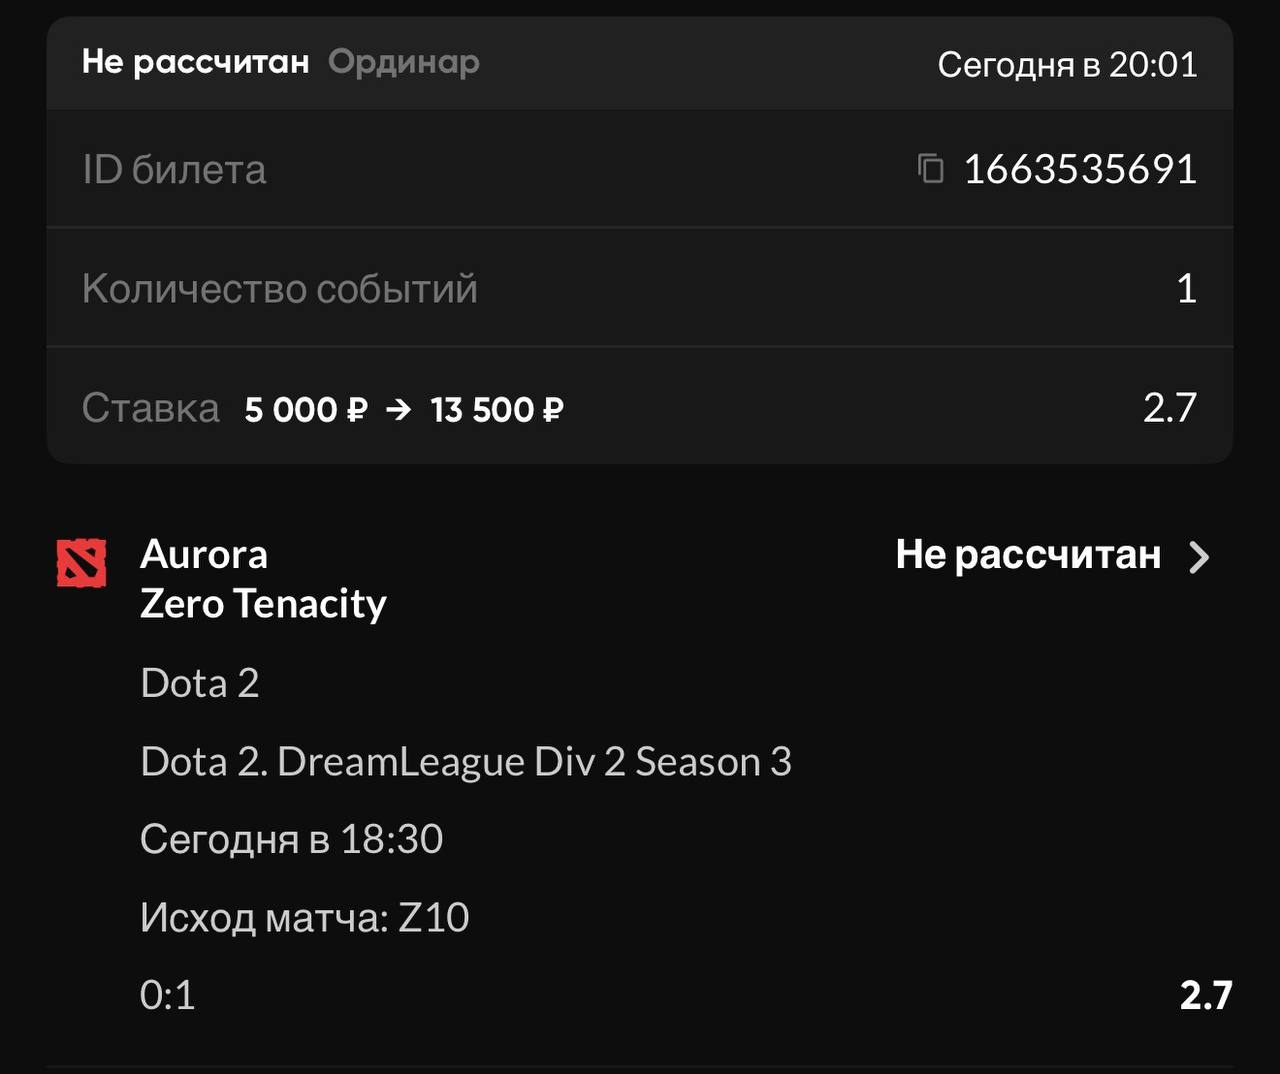Open the Zero Tenacity team name
This screenshot has width=1280, height=1074.
263,604
